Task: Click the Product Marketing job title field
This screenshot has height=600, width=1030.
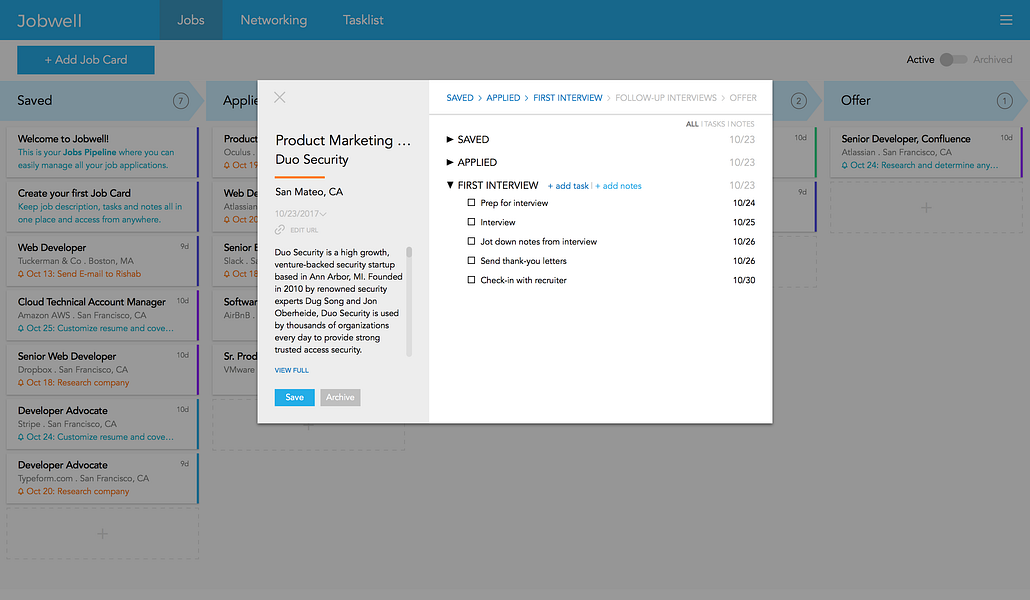Action: point(343,141)
